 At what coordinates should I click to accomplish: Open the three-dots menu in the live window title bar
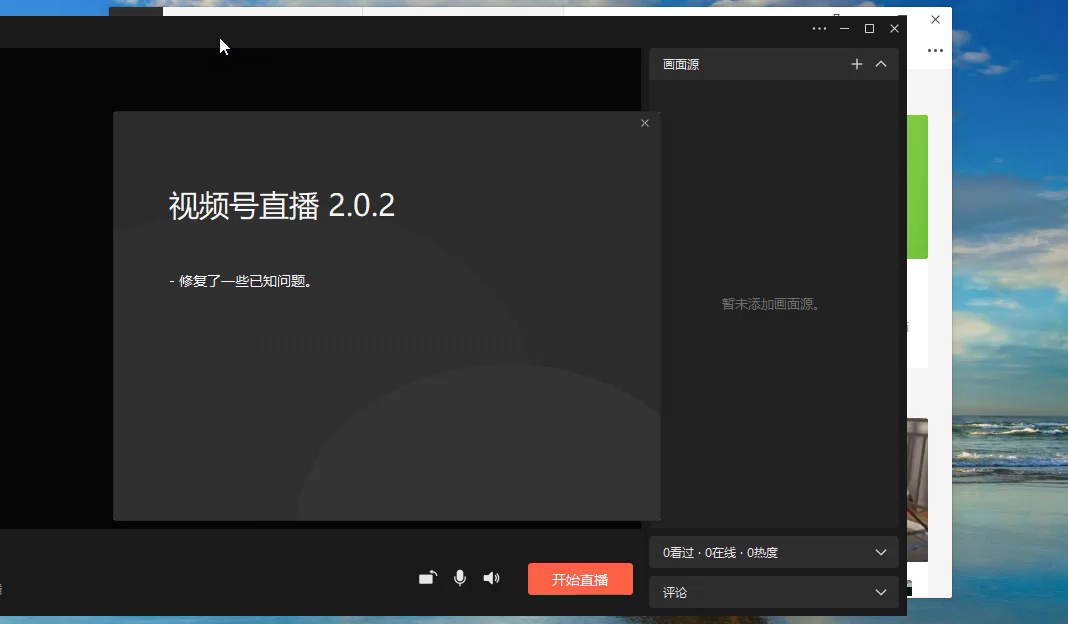[819, 29]
